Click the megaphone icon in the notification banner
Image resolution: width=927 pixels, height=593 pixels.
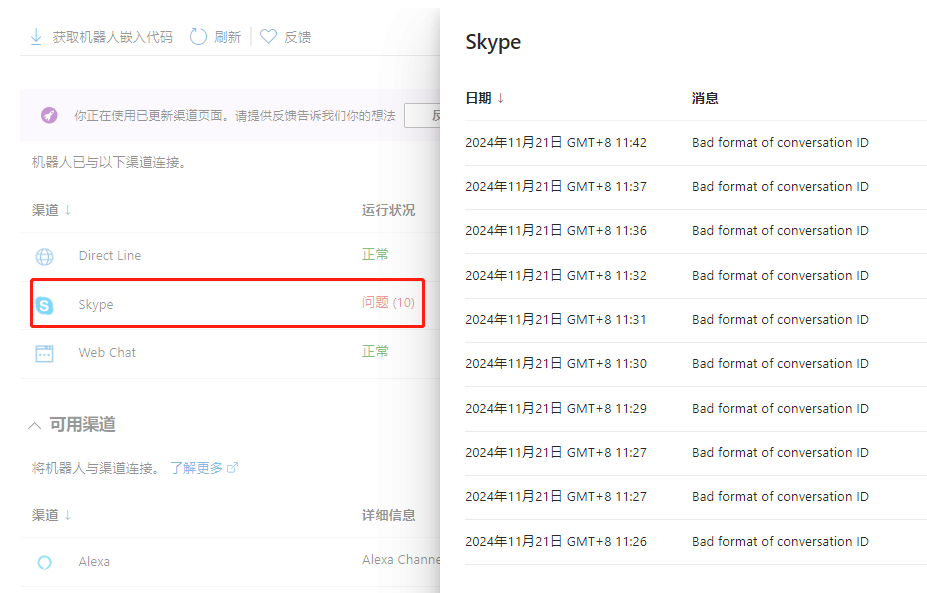tap(49, 115)
